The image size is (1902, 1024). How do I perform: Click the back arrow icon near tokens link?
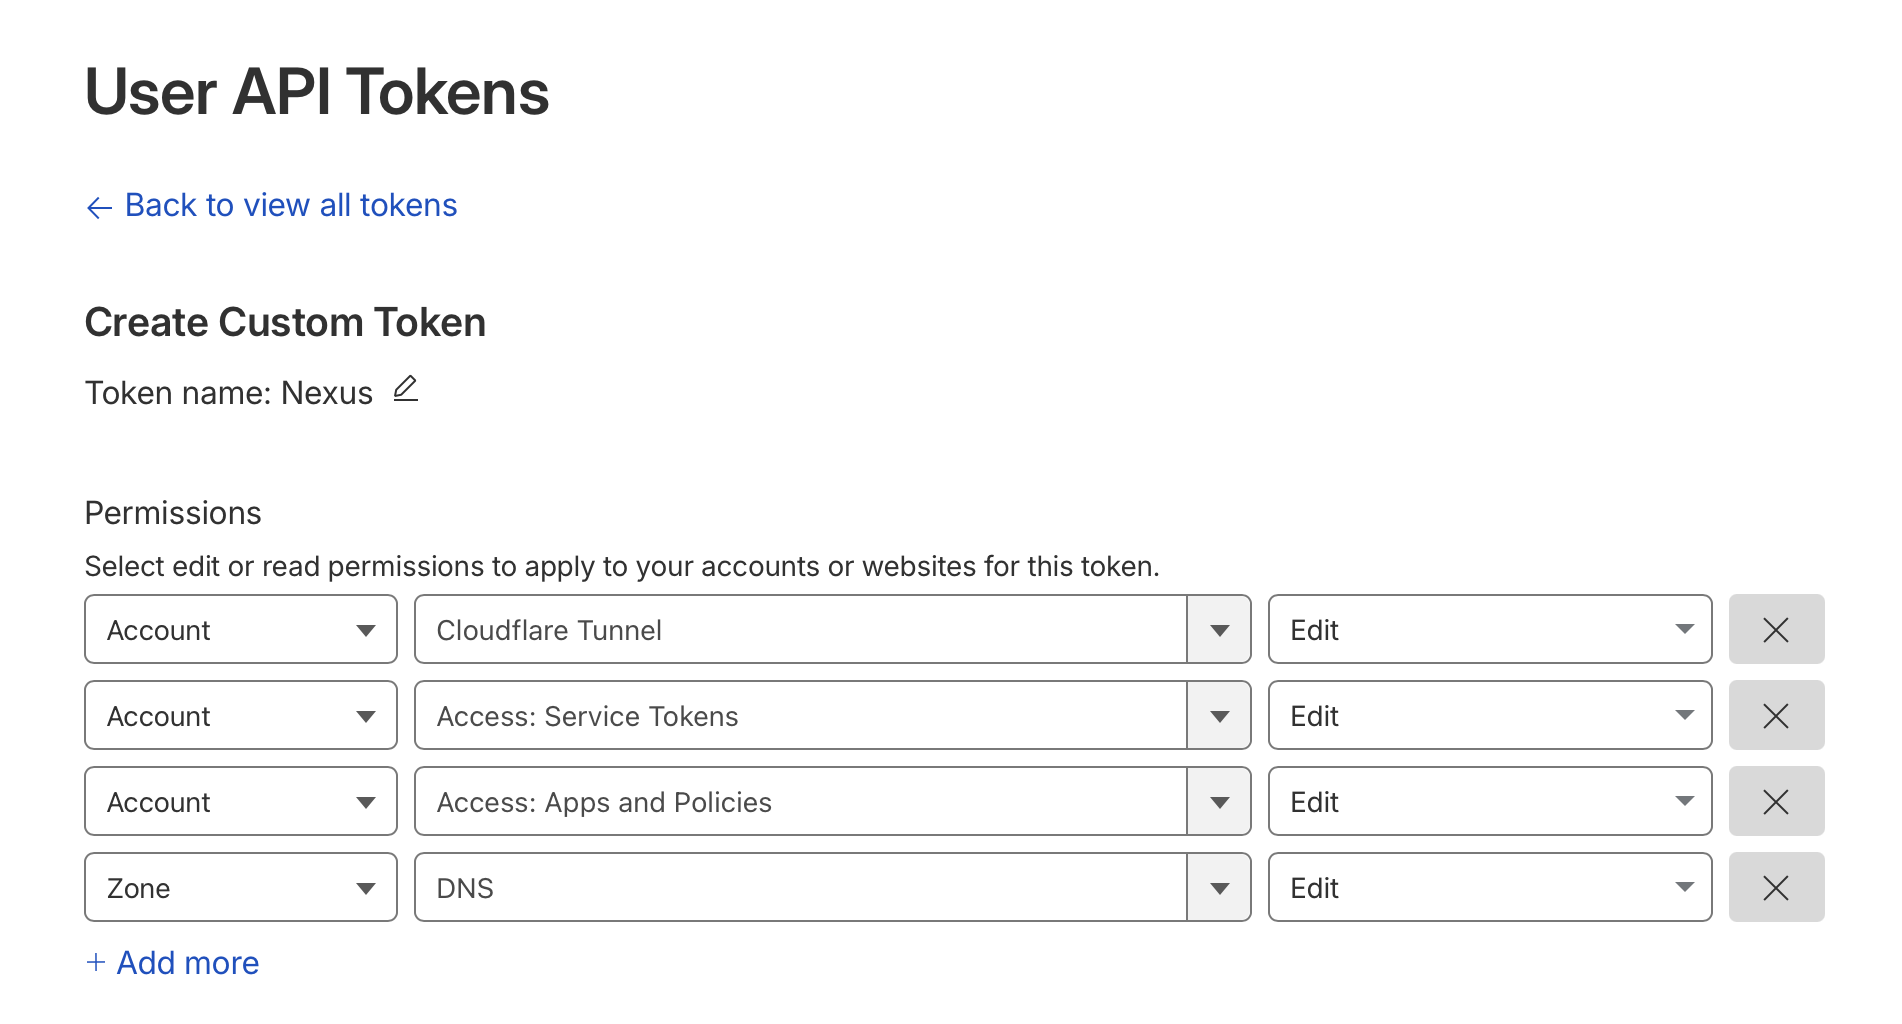pyautogui.click(x=99, y=207)
